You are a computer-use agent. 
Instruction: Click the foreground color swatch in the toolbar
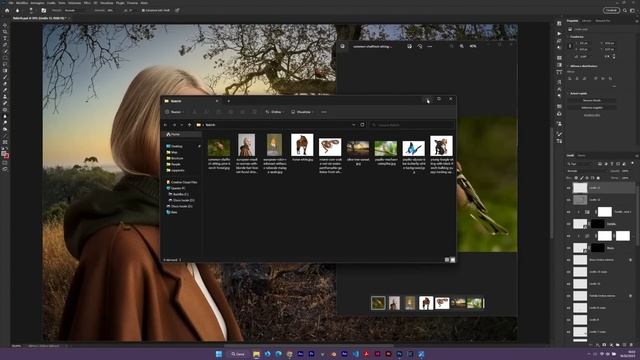(x=4, y=153)
